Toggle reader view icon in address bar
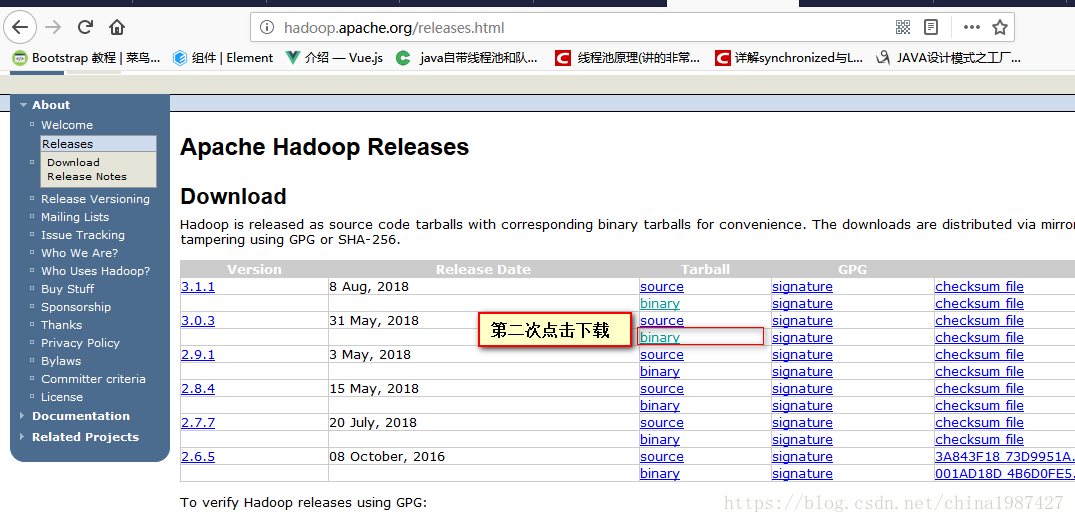 tap(930, 27)
